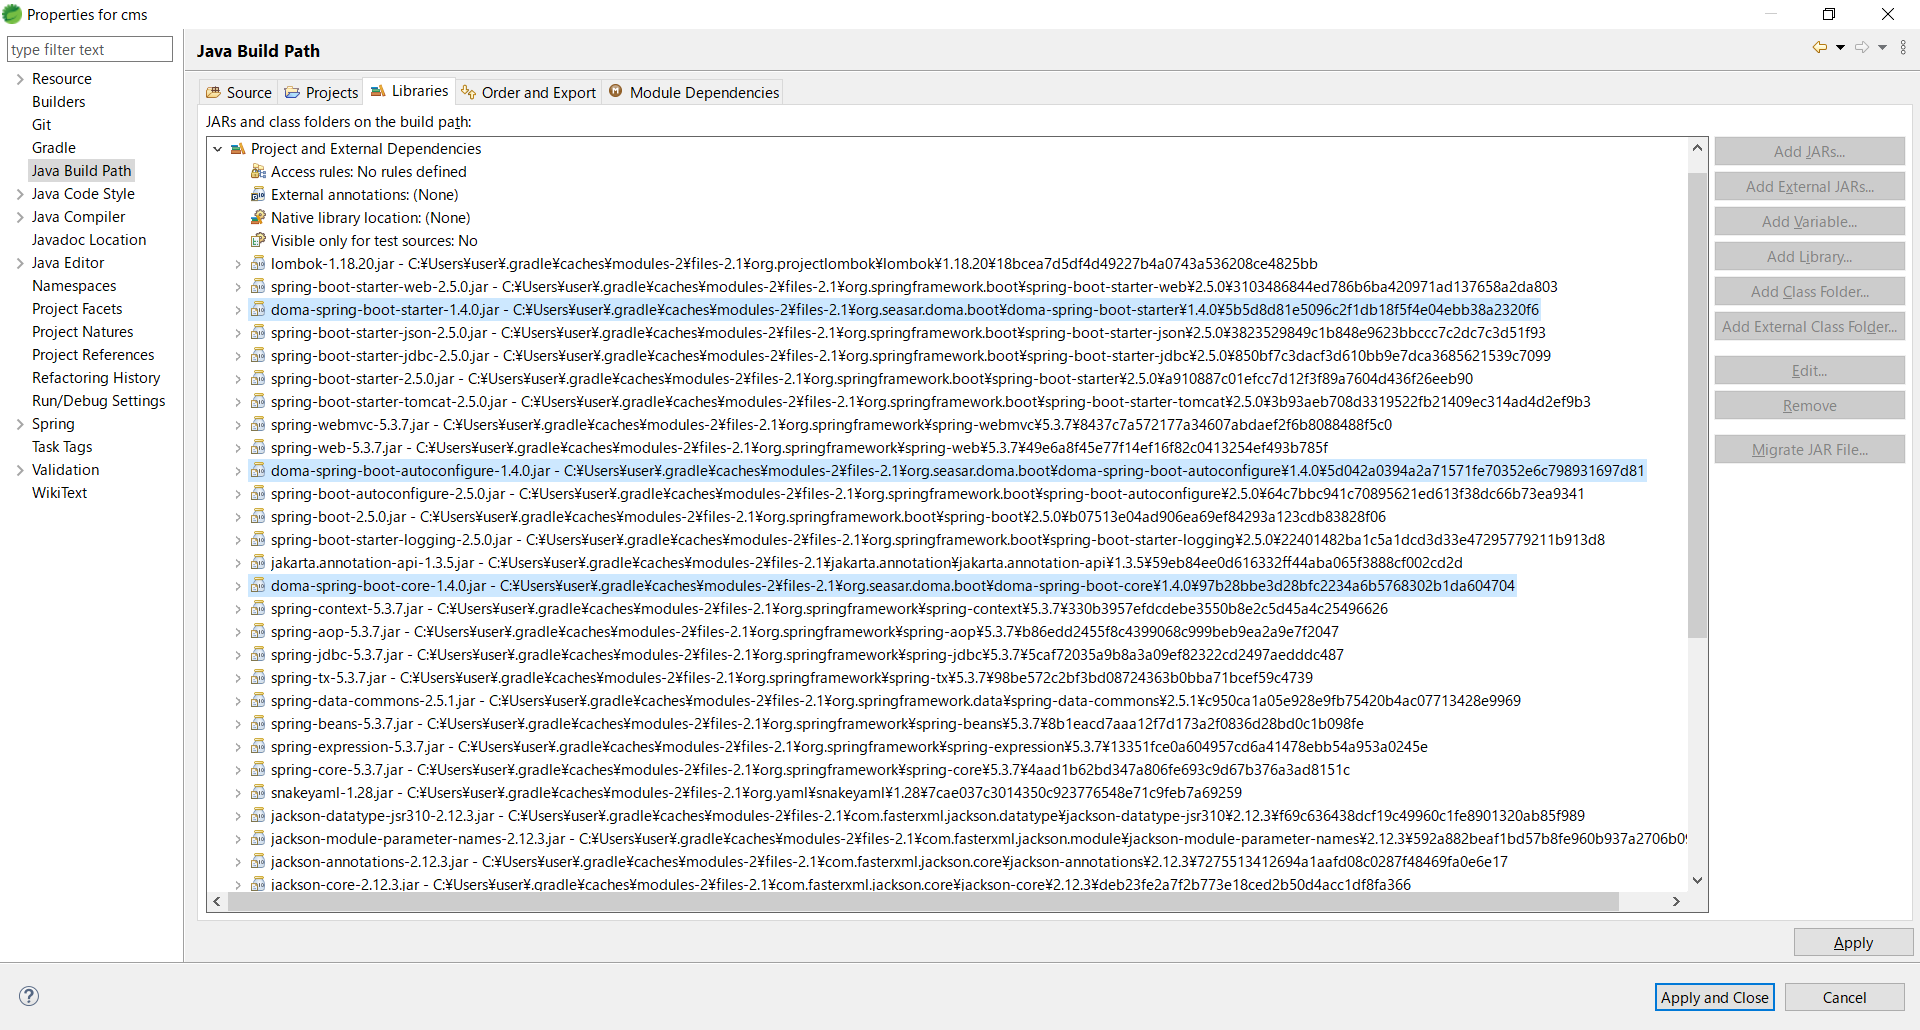This screenshot has width=1920, height=1030.
Task: Select the jackson-datatype-jsr310-2.12.3.jar row
Action: point(927,816)
